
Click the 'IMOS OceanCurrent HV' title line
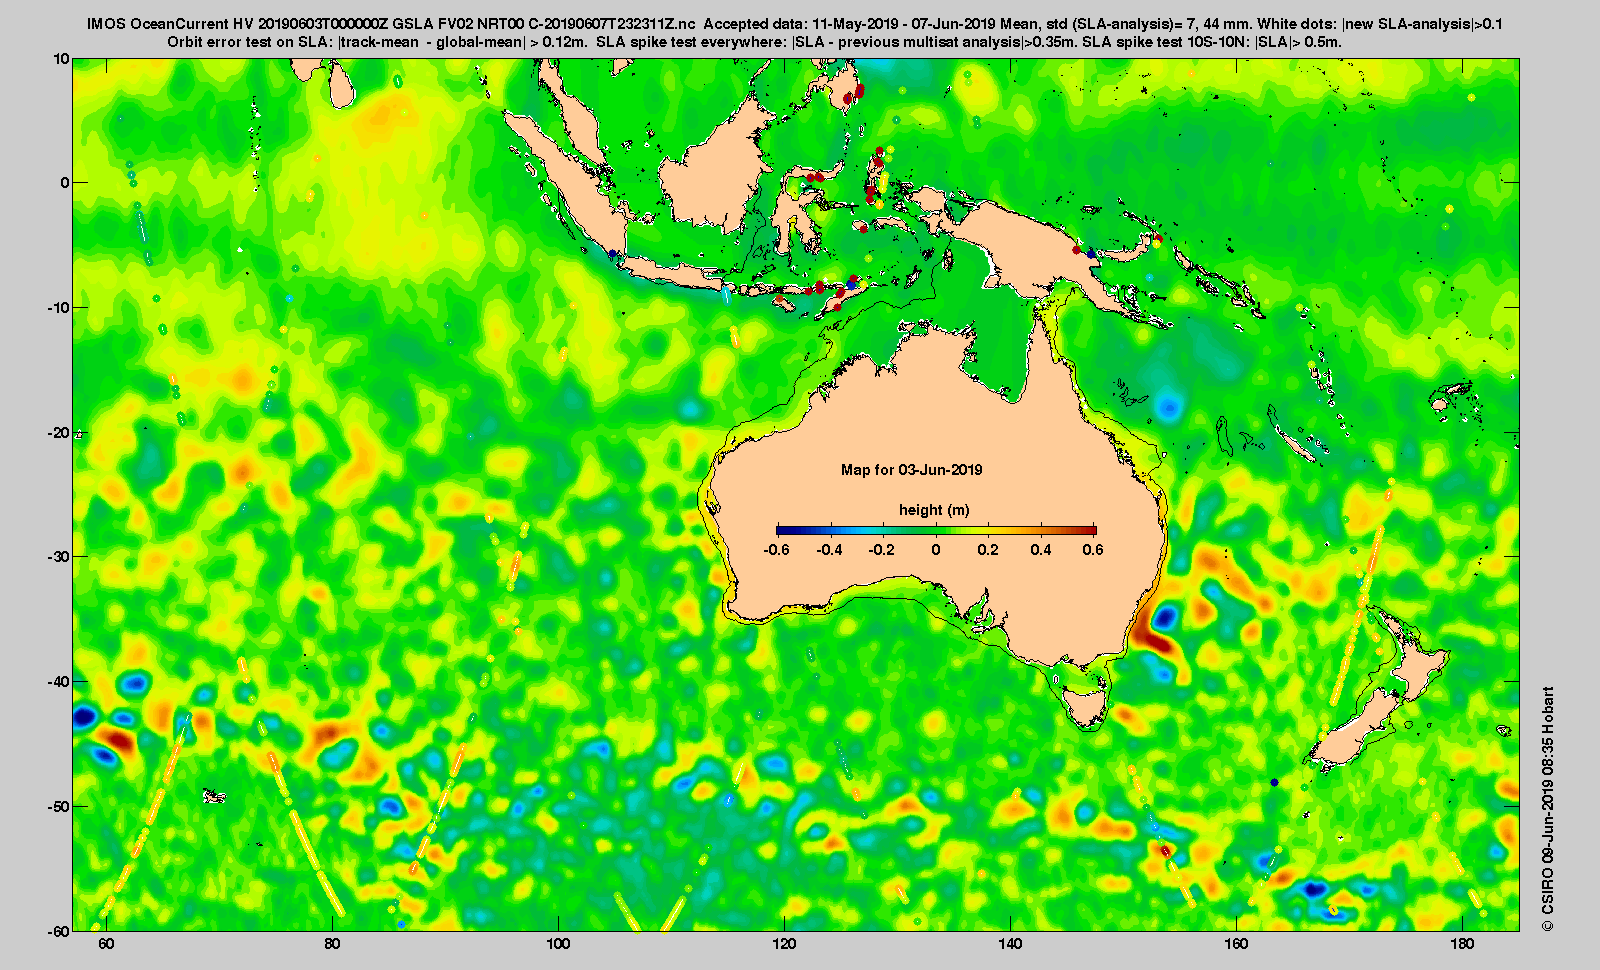(x=795, y=24)
